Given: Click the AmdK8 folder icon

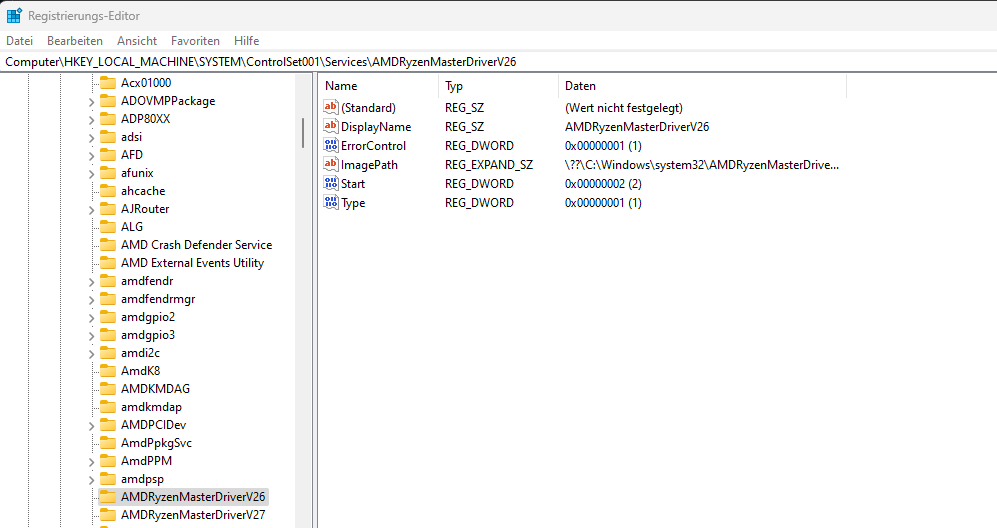Looking at the screenshot, I should click(x=108, y=371).
